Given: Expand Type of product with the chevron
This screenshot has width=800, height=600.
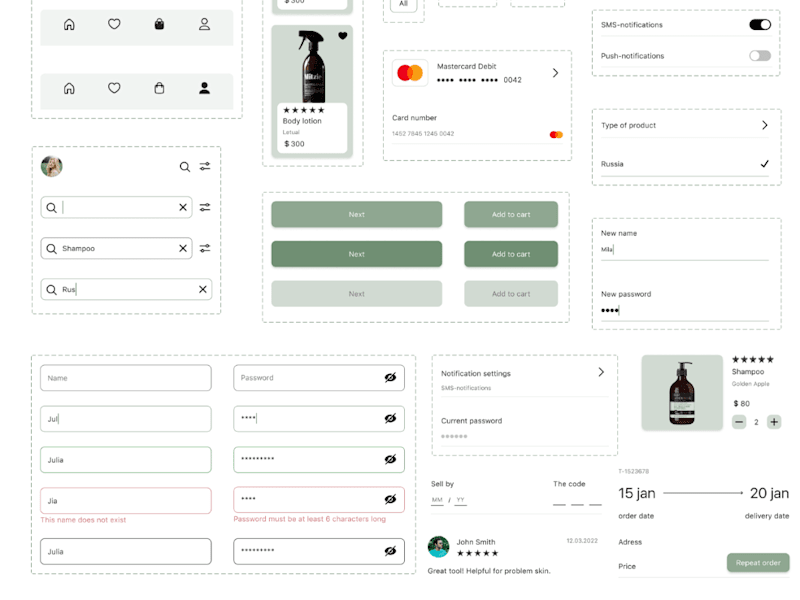Looking at the screenshot, I should point(764,125).
